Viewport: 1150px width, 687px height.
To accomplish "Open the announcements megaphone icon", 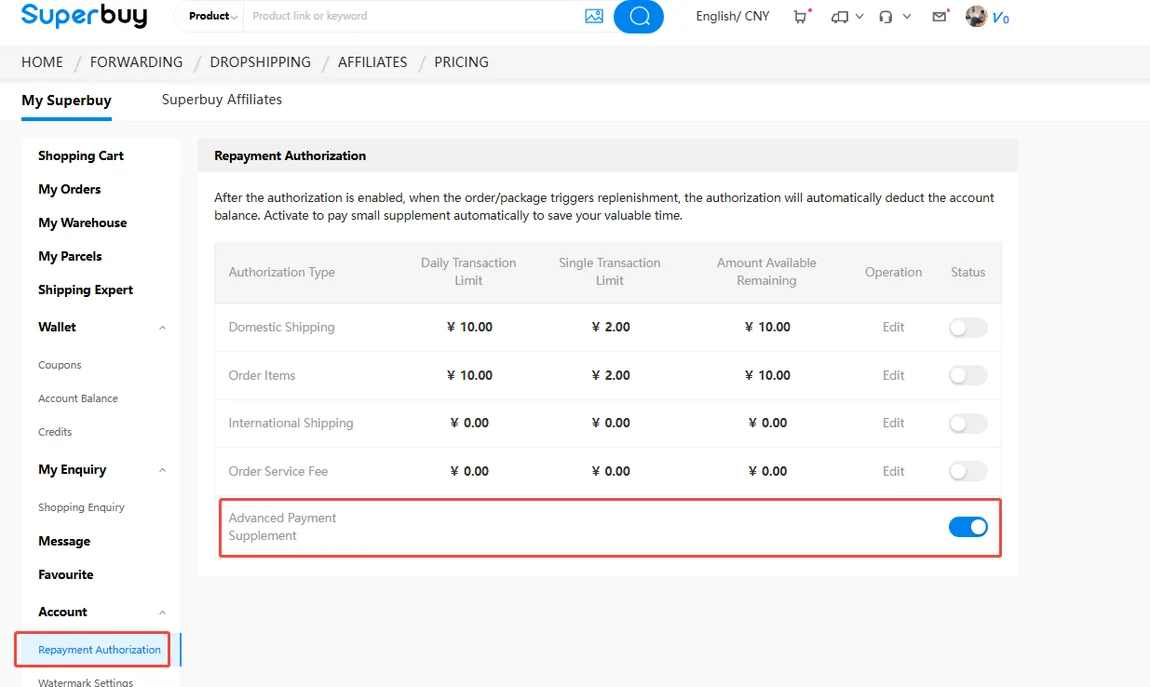I will coord(840,16).
